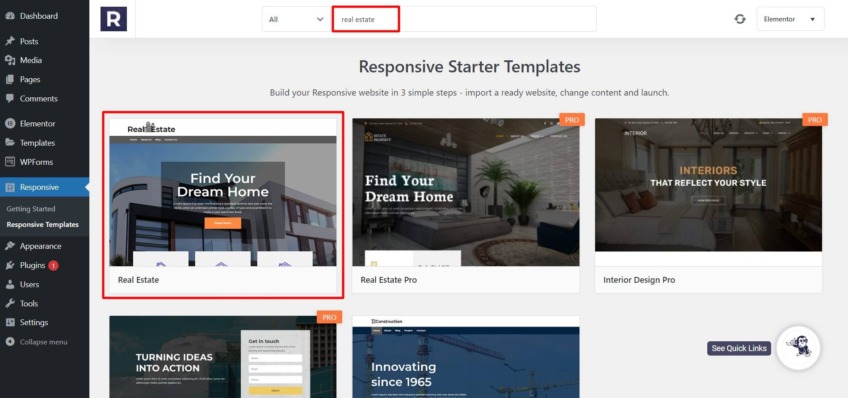This screenshot has height=398, width=848.
Task: Select the Real Estate Pro template thumbnail
Action: (x=466, y=192)
